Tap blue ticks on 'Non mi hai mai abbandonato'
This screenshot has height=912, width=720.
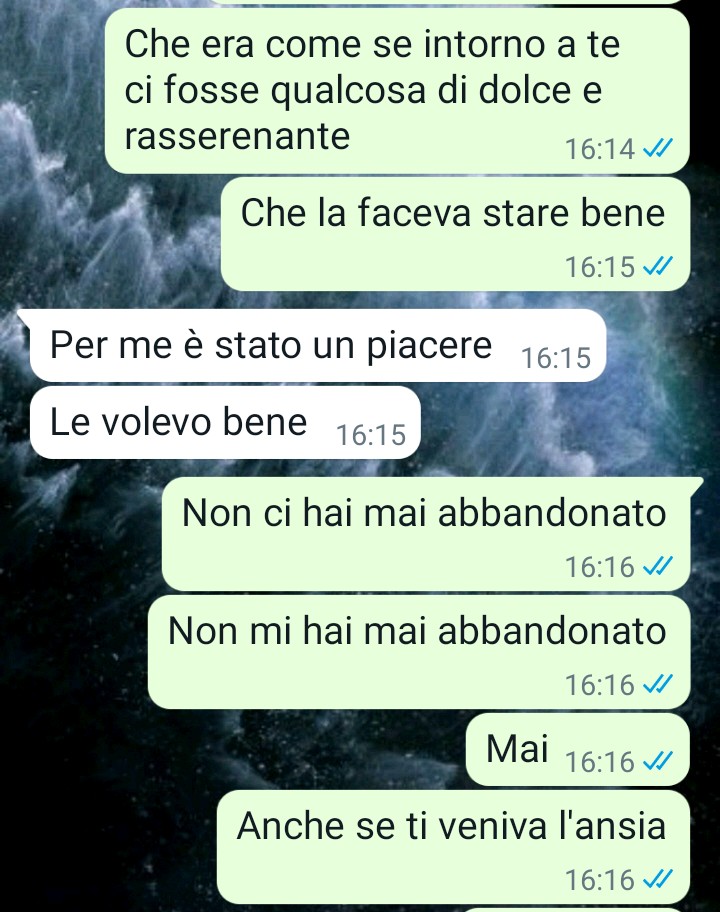[x=658, y=684]
